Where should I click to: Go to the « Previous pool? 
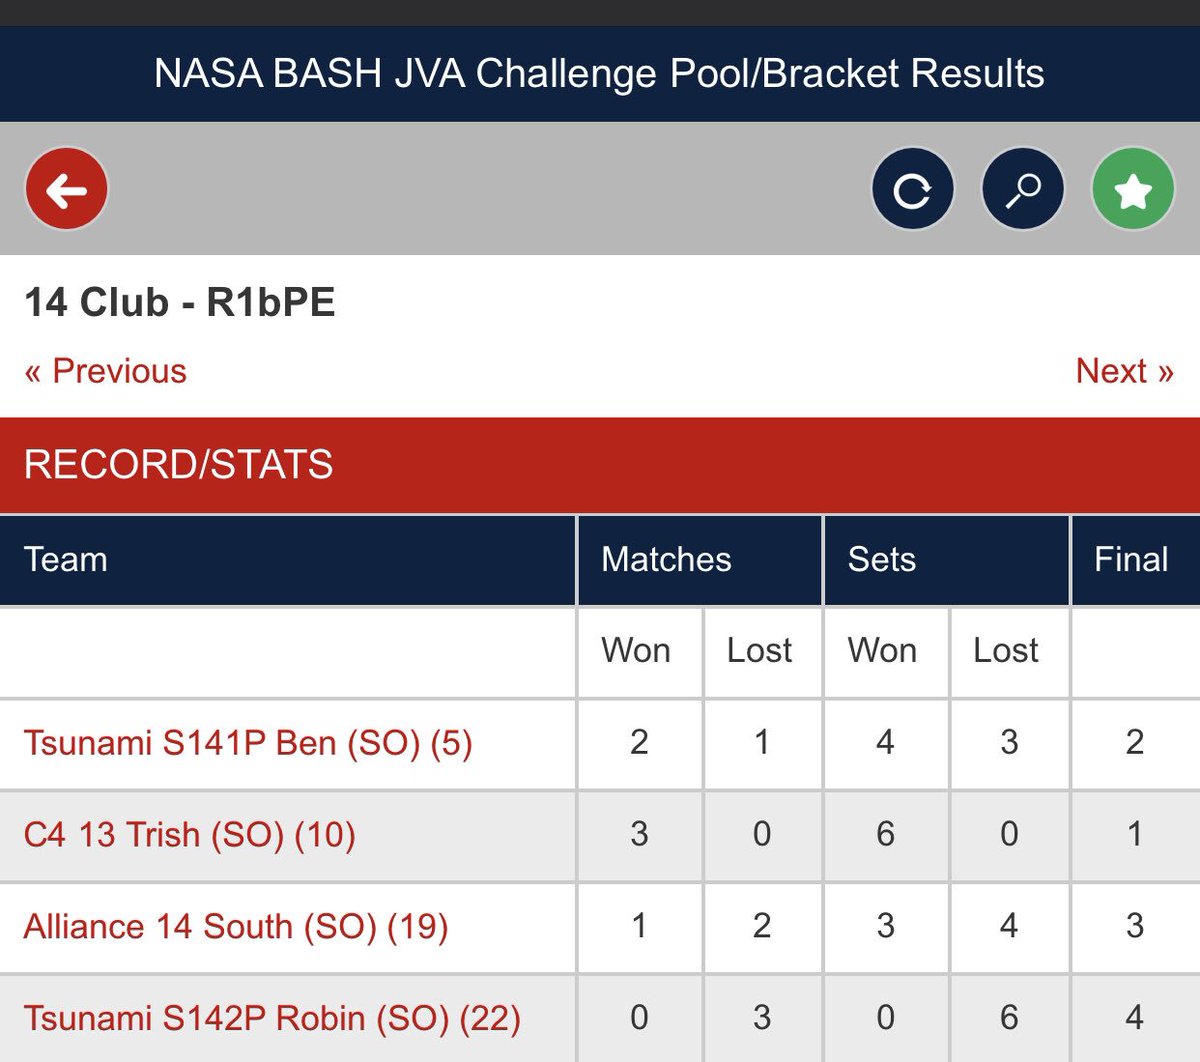pos(105,371)
